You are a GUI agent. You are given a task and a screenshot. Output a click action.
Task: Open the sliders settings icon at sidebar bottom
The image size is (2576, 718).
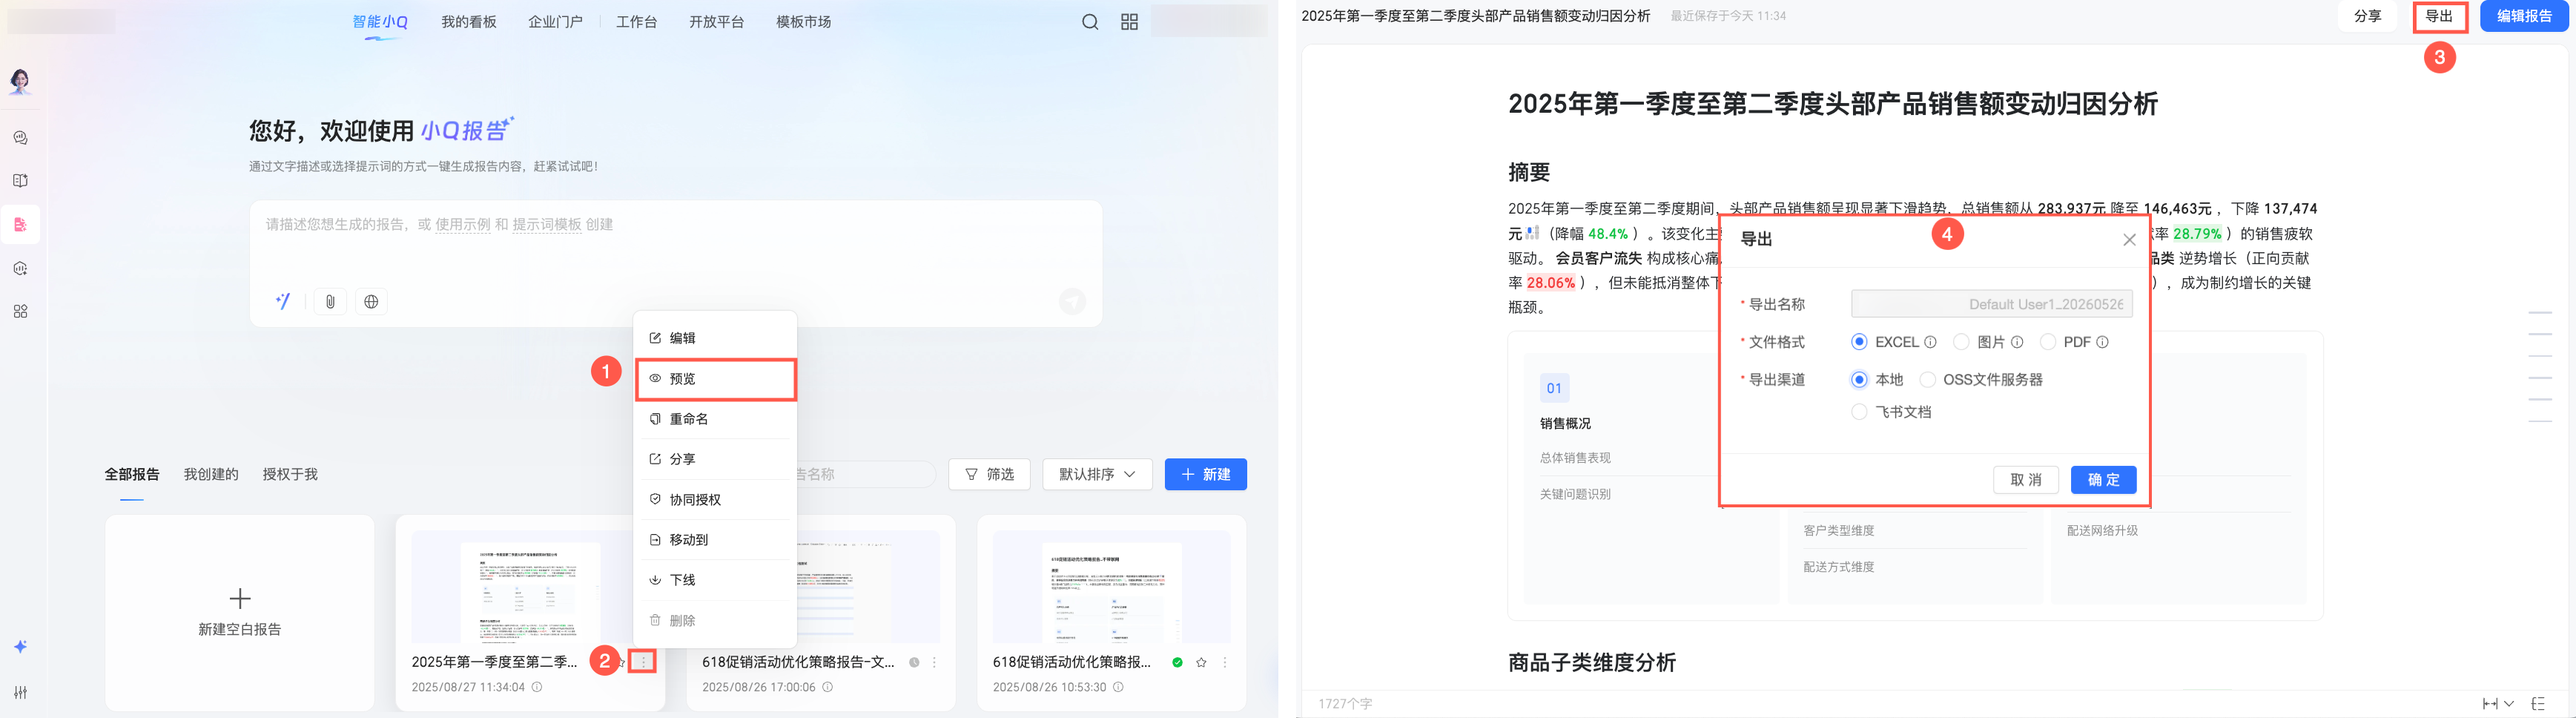(x=20, y=692)
